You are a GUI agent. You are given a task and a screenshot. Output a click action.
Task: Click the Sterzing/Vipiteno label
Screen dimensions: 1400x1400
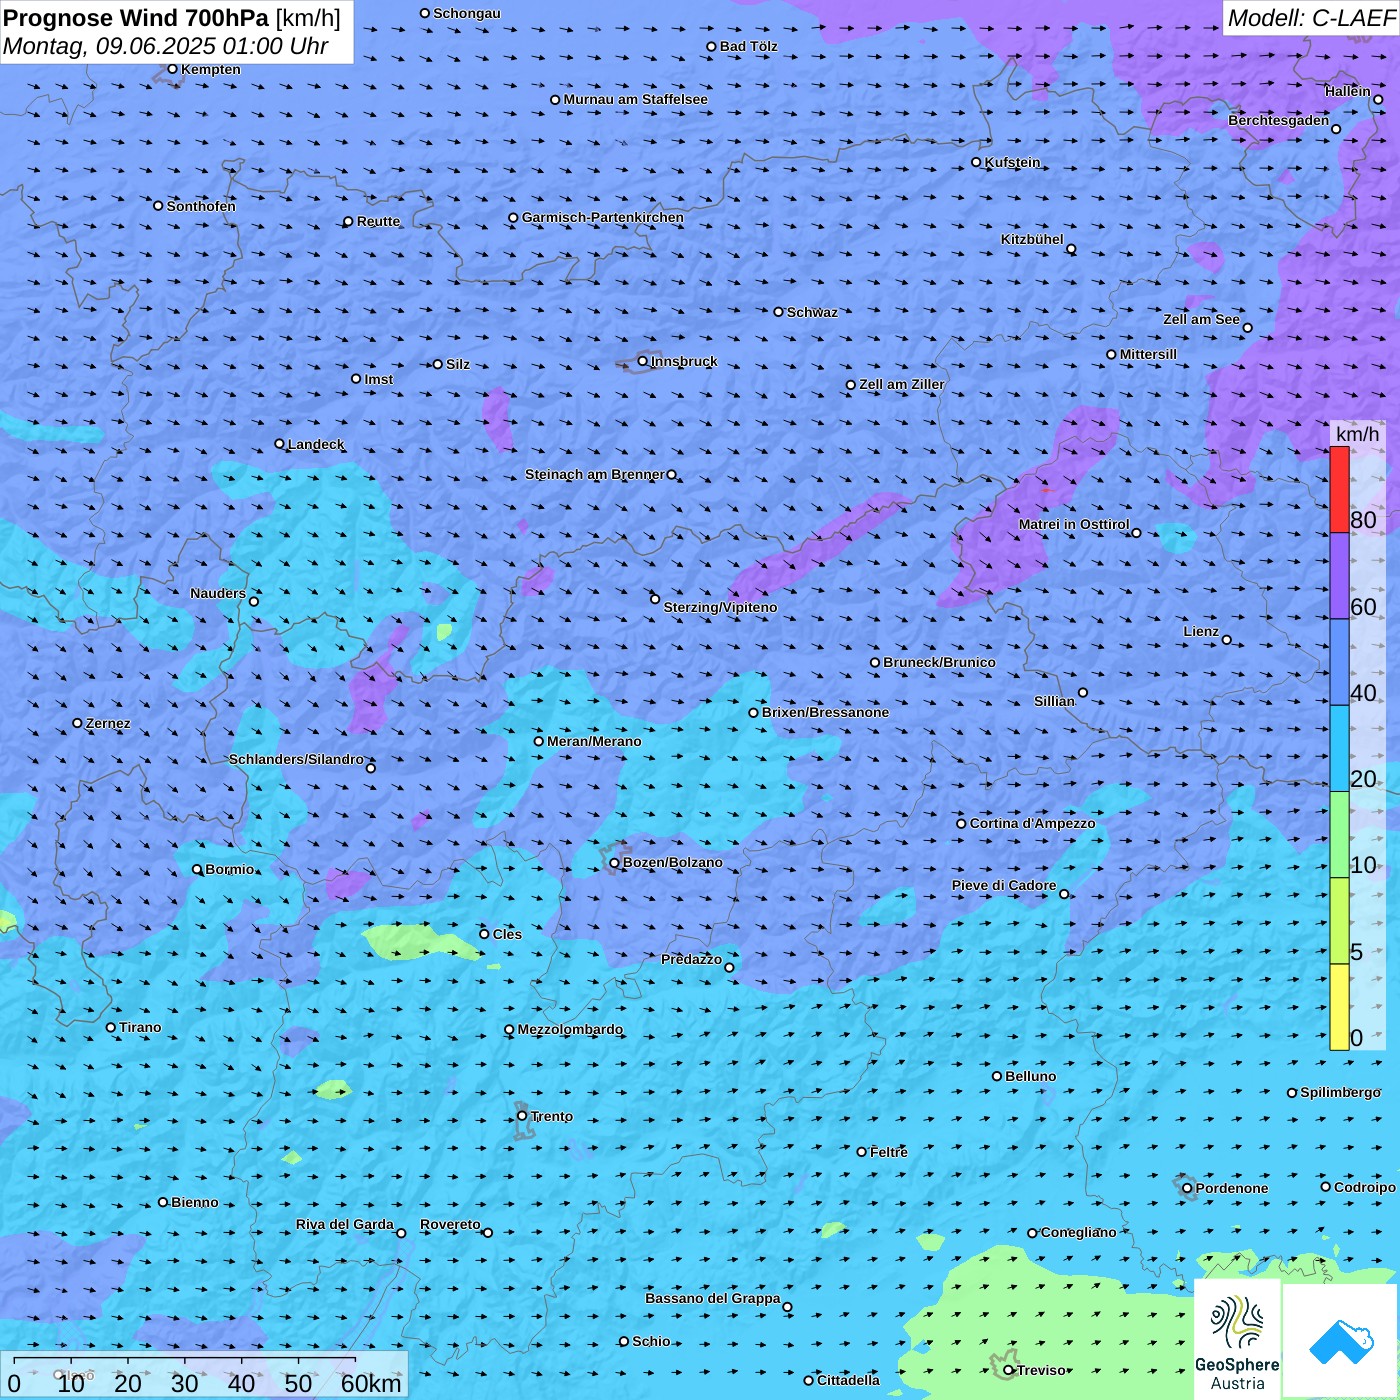[x=720, y=607]
